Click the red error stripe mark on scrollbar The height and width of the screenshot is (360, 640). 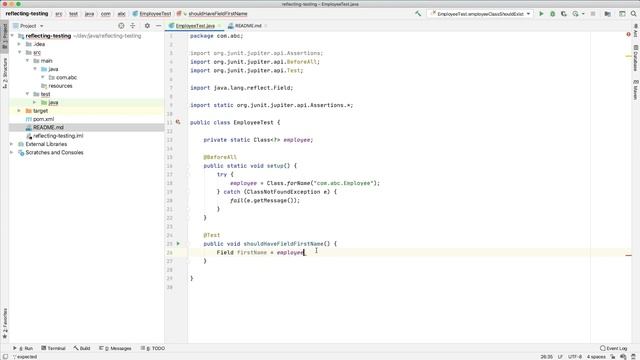point(629,255)
